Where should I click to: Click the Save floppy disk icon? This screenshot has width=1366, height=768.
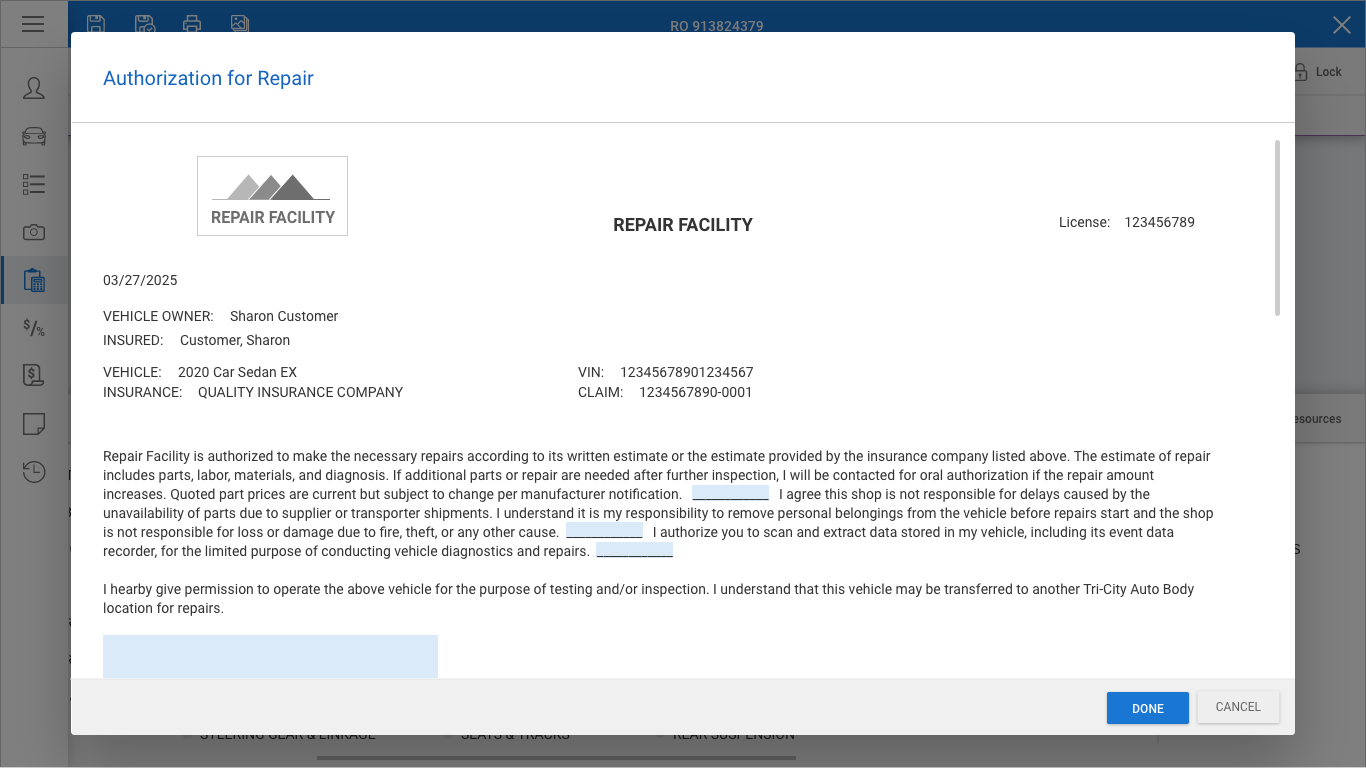point(96,23)
